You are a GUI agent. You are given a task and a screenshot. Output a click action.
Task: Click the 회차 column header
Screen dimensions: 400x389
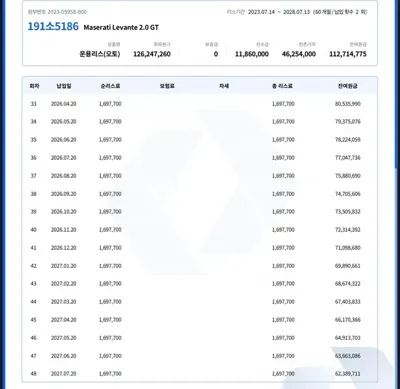click(35, 86)
